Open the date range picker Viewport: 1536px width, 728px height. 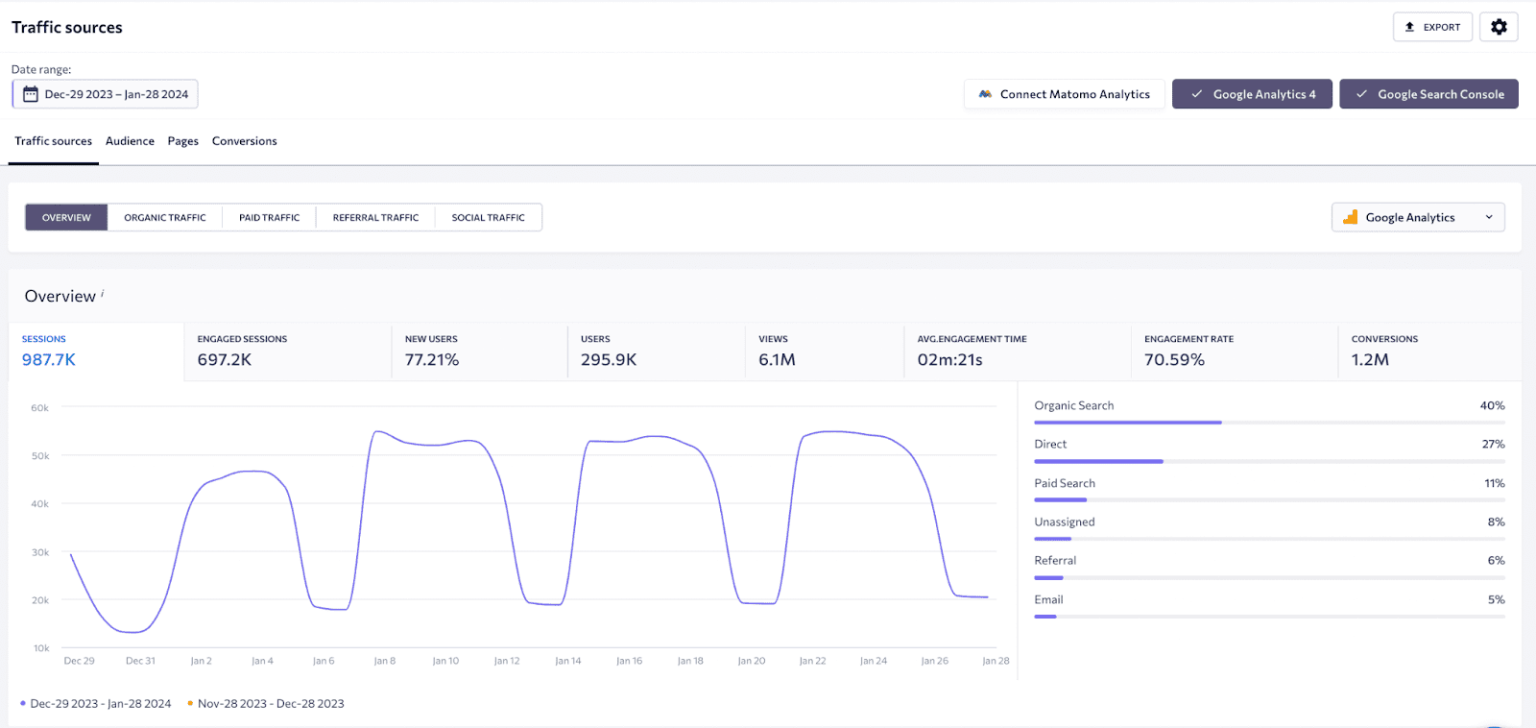pos(105,94)
